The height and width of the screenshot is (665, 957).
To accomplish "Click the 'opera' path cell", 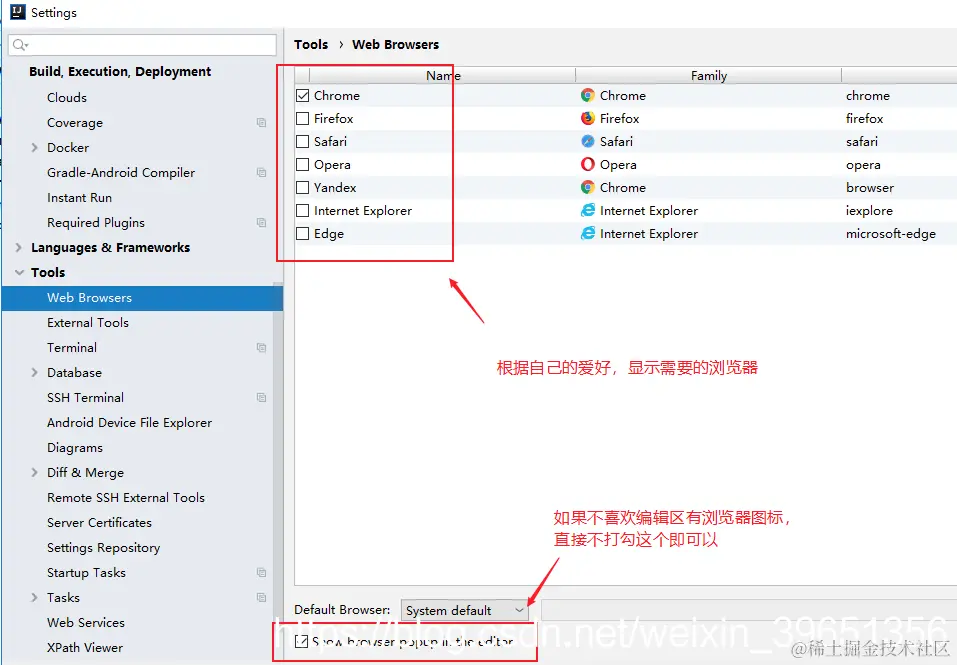I will point(863,165).
